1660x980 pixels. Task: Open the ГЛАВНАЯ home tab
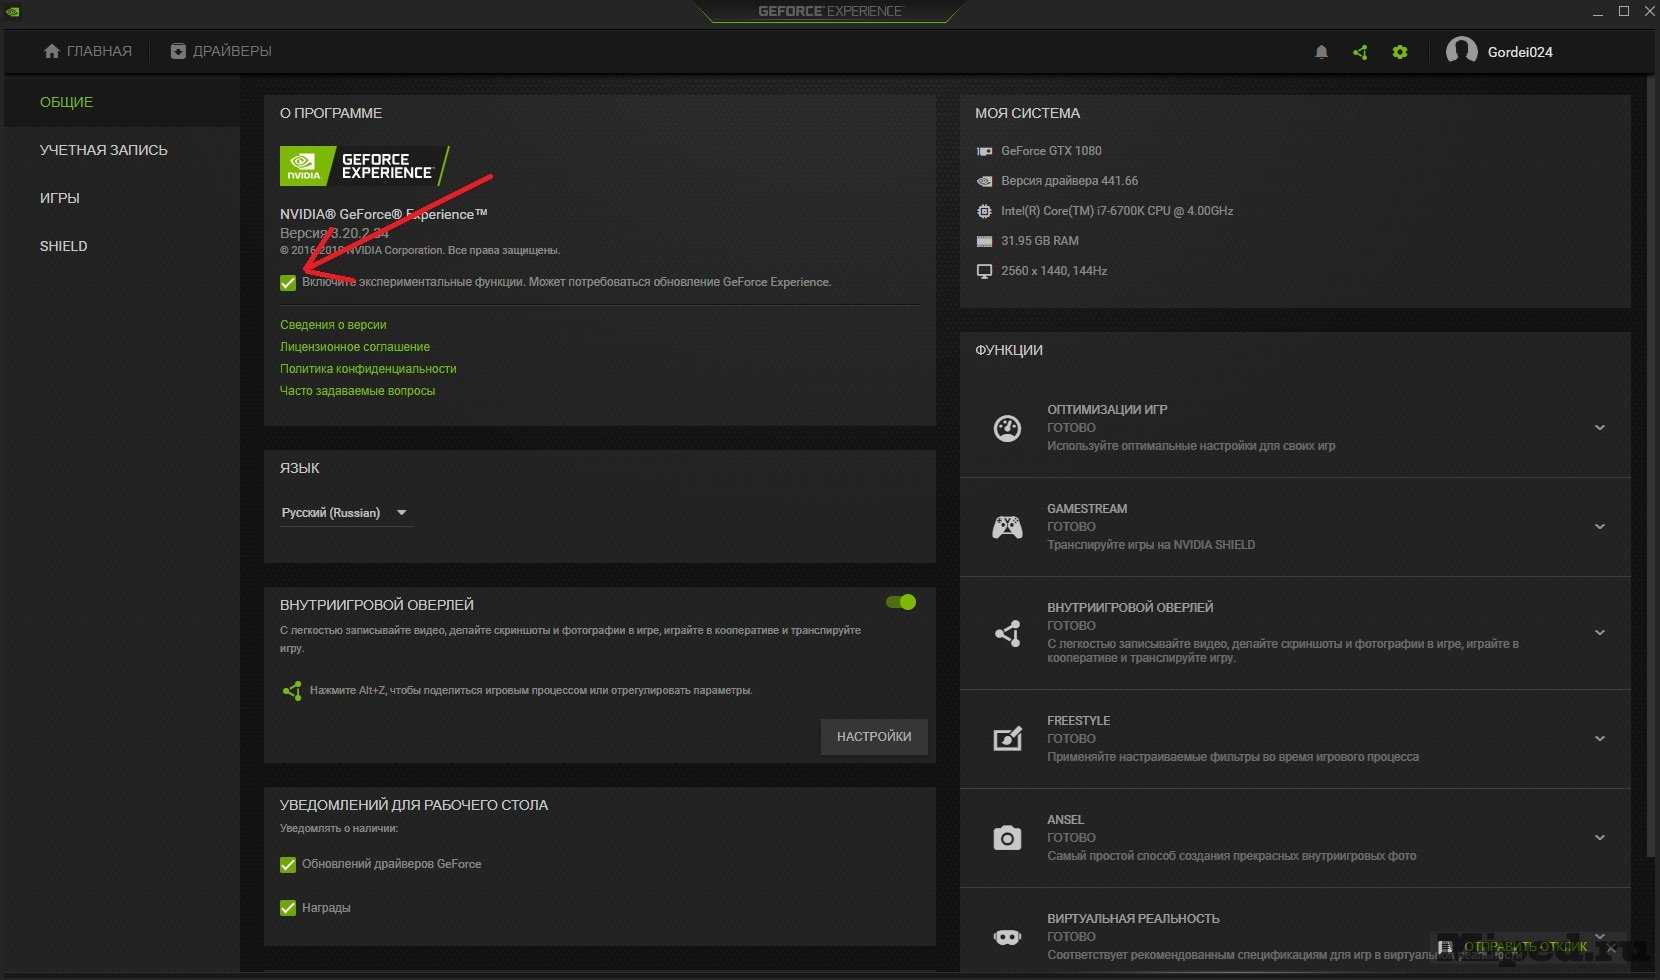point(88,51)
